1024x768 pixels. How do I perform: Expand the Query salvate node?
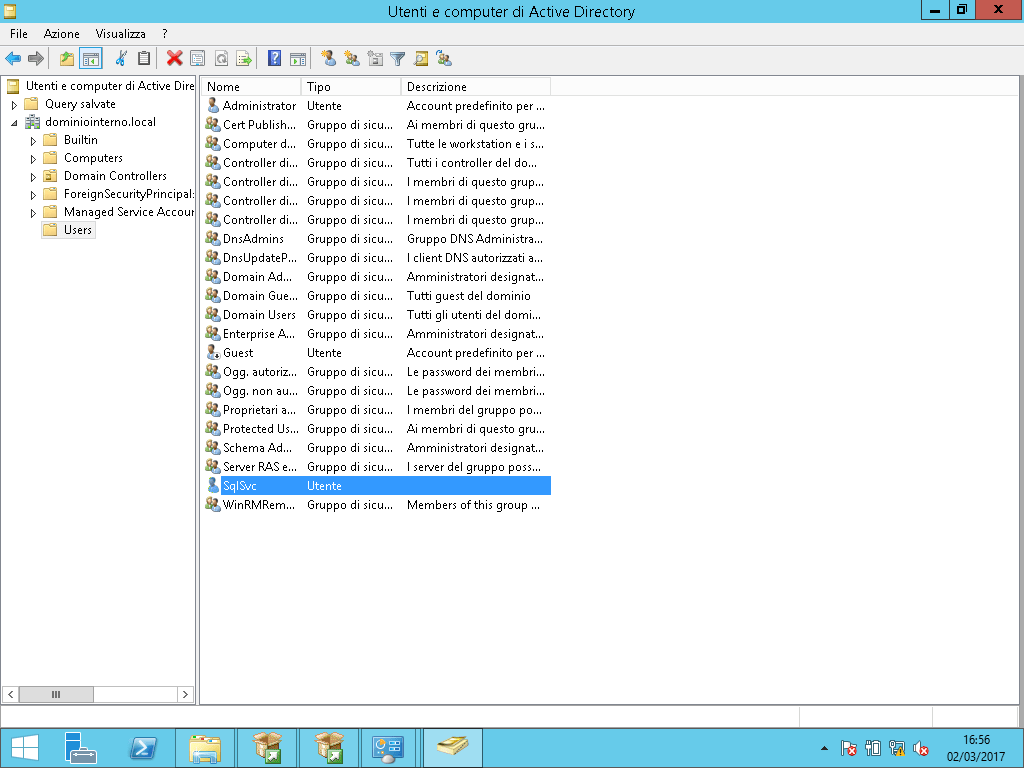14,104
